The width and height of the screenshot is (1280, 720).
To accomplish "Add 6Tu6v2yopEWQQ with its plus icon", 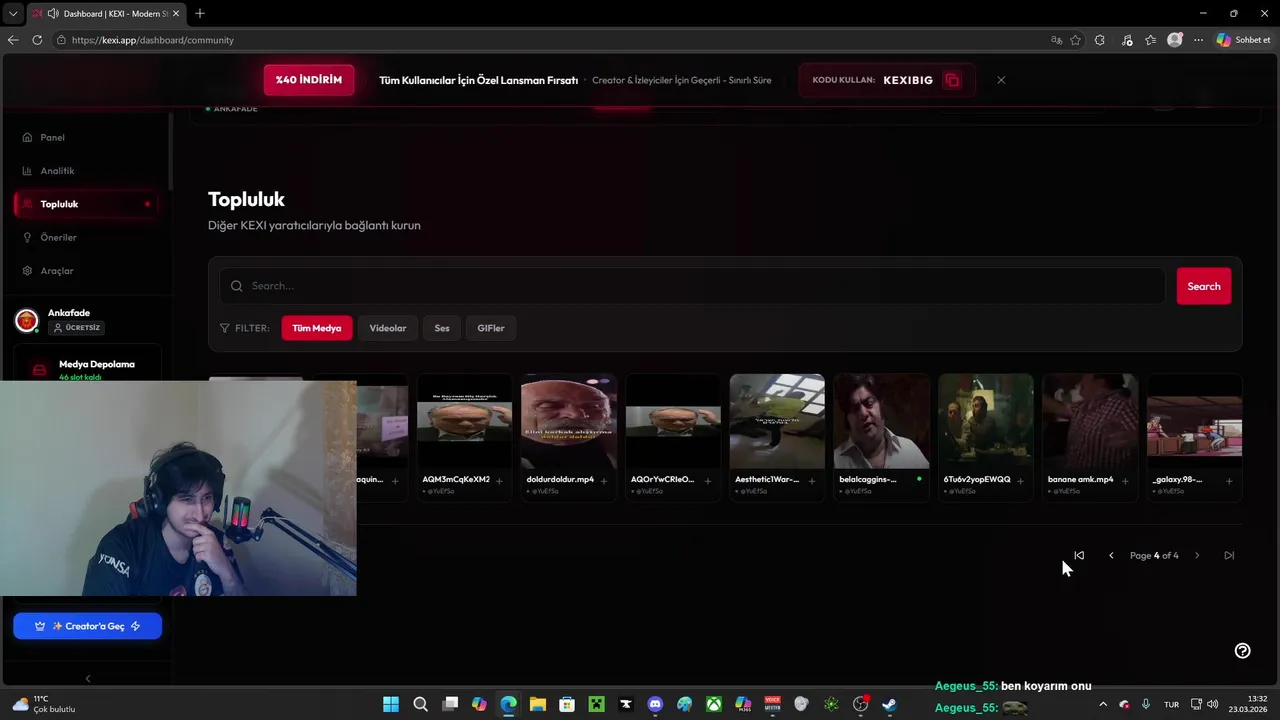I will click(1020, 481).
